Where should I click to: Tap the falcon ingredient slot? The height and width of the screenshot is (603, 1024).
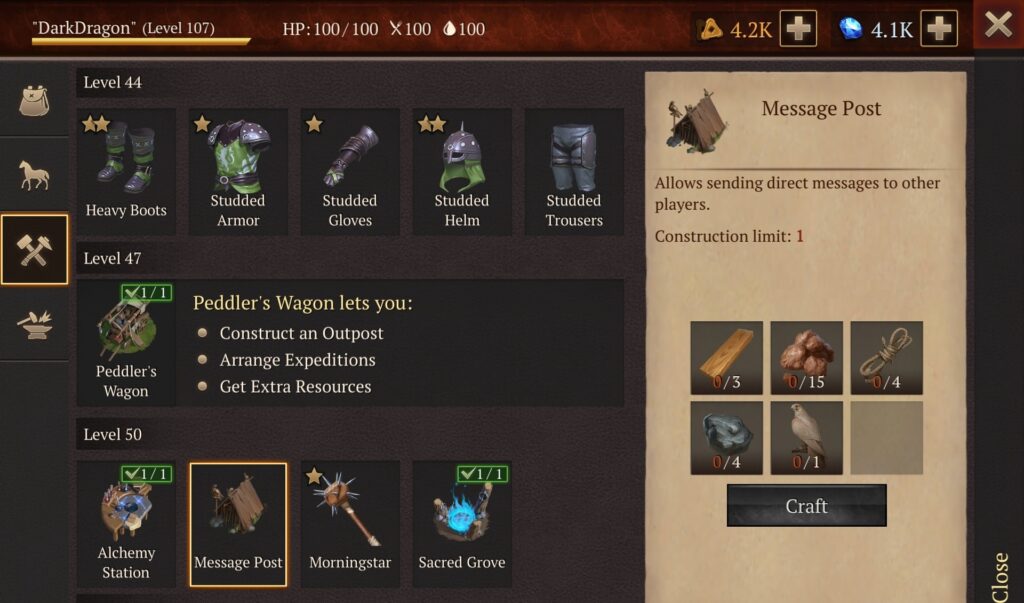click(x=807, y=438)
